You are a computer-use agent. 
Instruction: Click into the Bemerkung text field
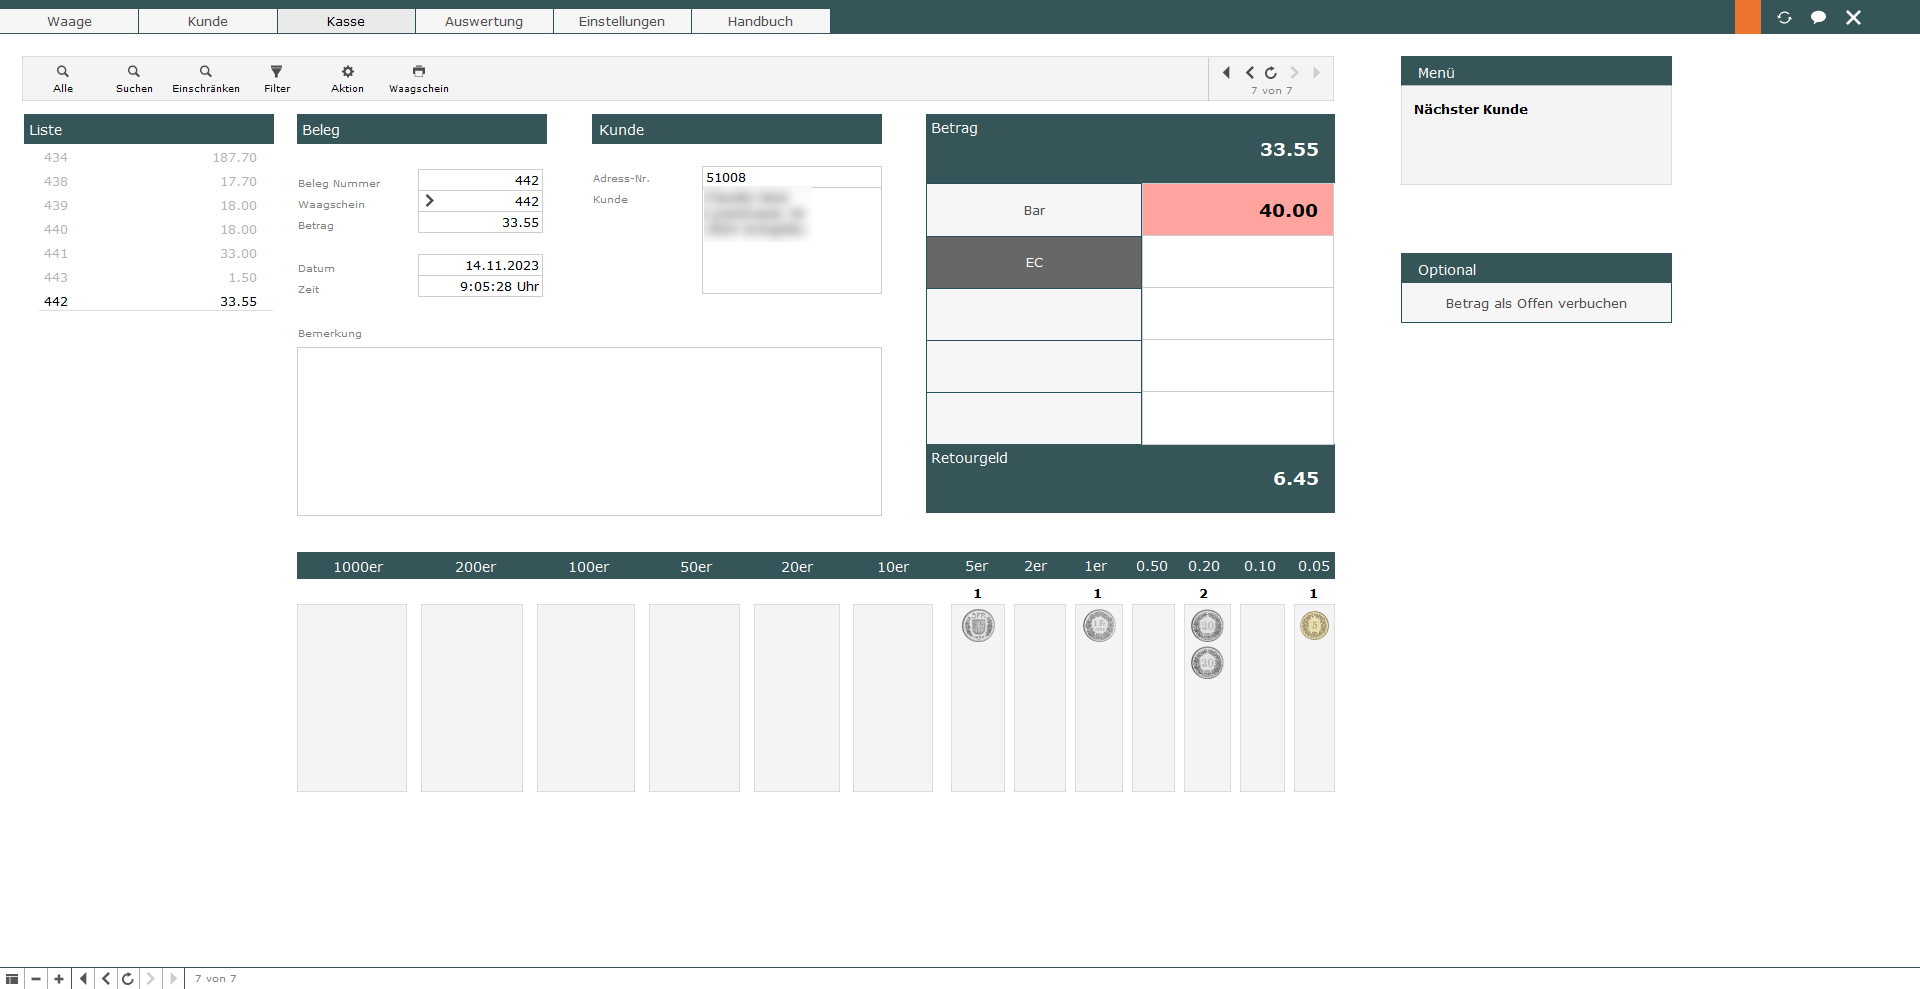tap(589, 431)
